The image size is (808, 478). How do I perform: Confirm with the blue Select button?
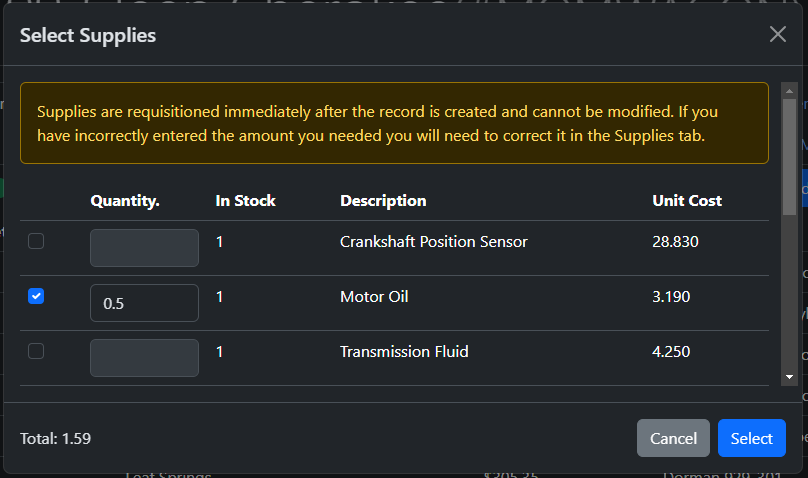coord(751,438)
